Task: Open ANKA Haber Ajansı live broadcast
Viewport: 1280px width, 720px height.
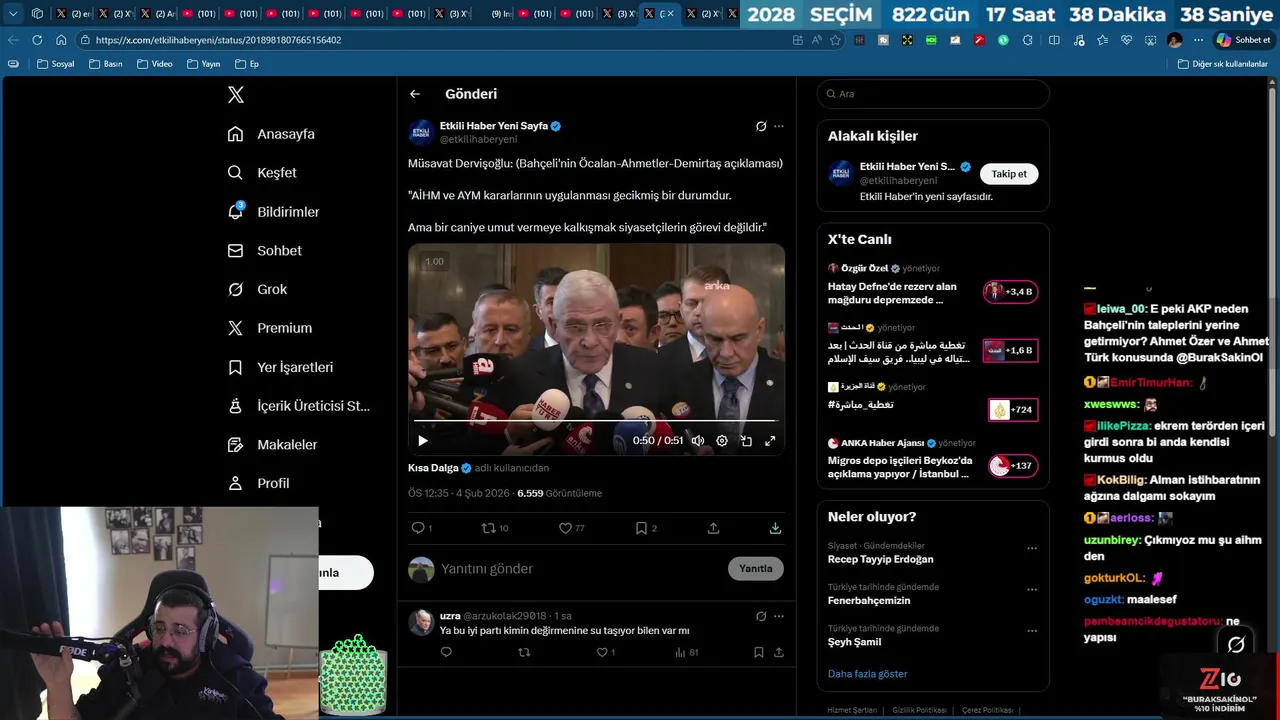Action: coord(932,459)
